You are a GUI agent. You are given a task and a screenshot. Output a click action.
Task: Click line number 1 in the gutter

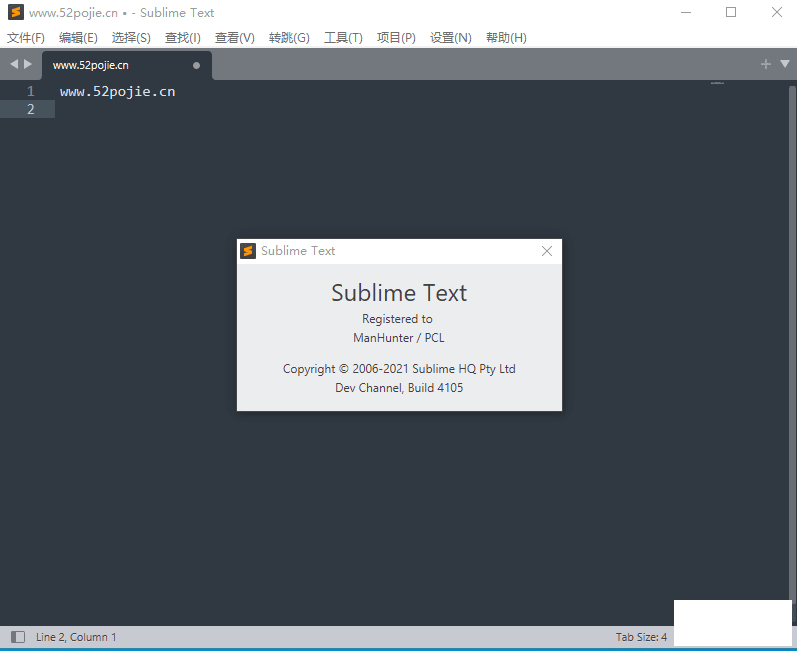(x=30, y=91)
